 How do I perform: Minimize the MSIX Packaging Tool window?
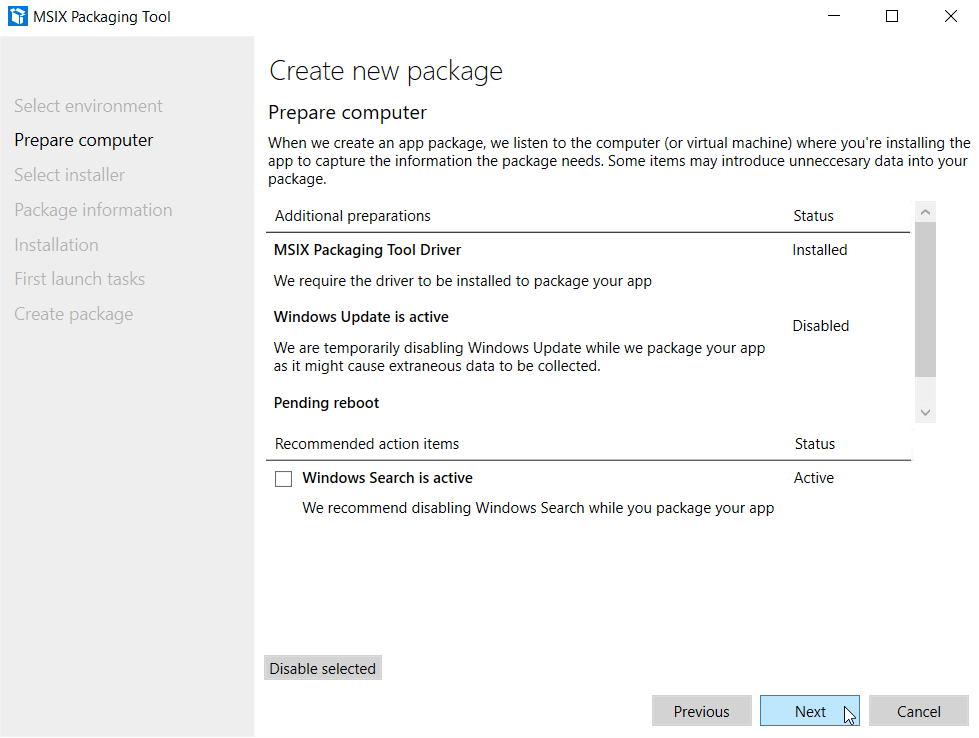[x=834, y=16]
